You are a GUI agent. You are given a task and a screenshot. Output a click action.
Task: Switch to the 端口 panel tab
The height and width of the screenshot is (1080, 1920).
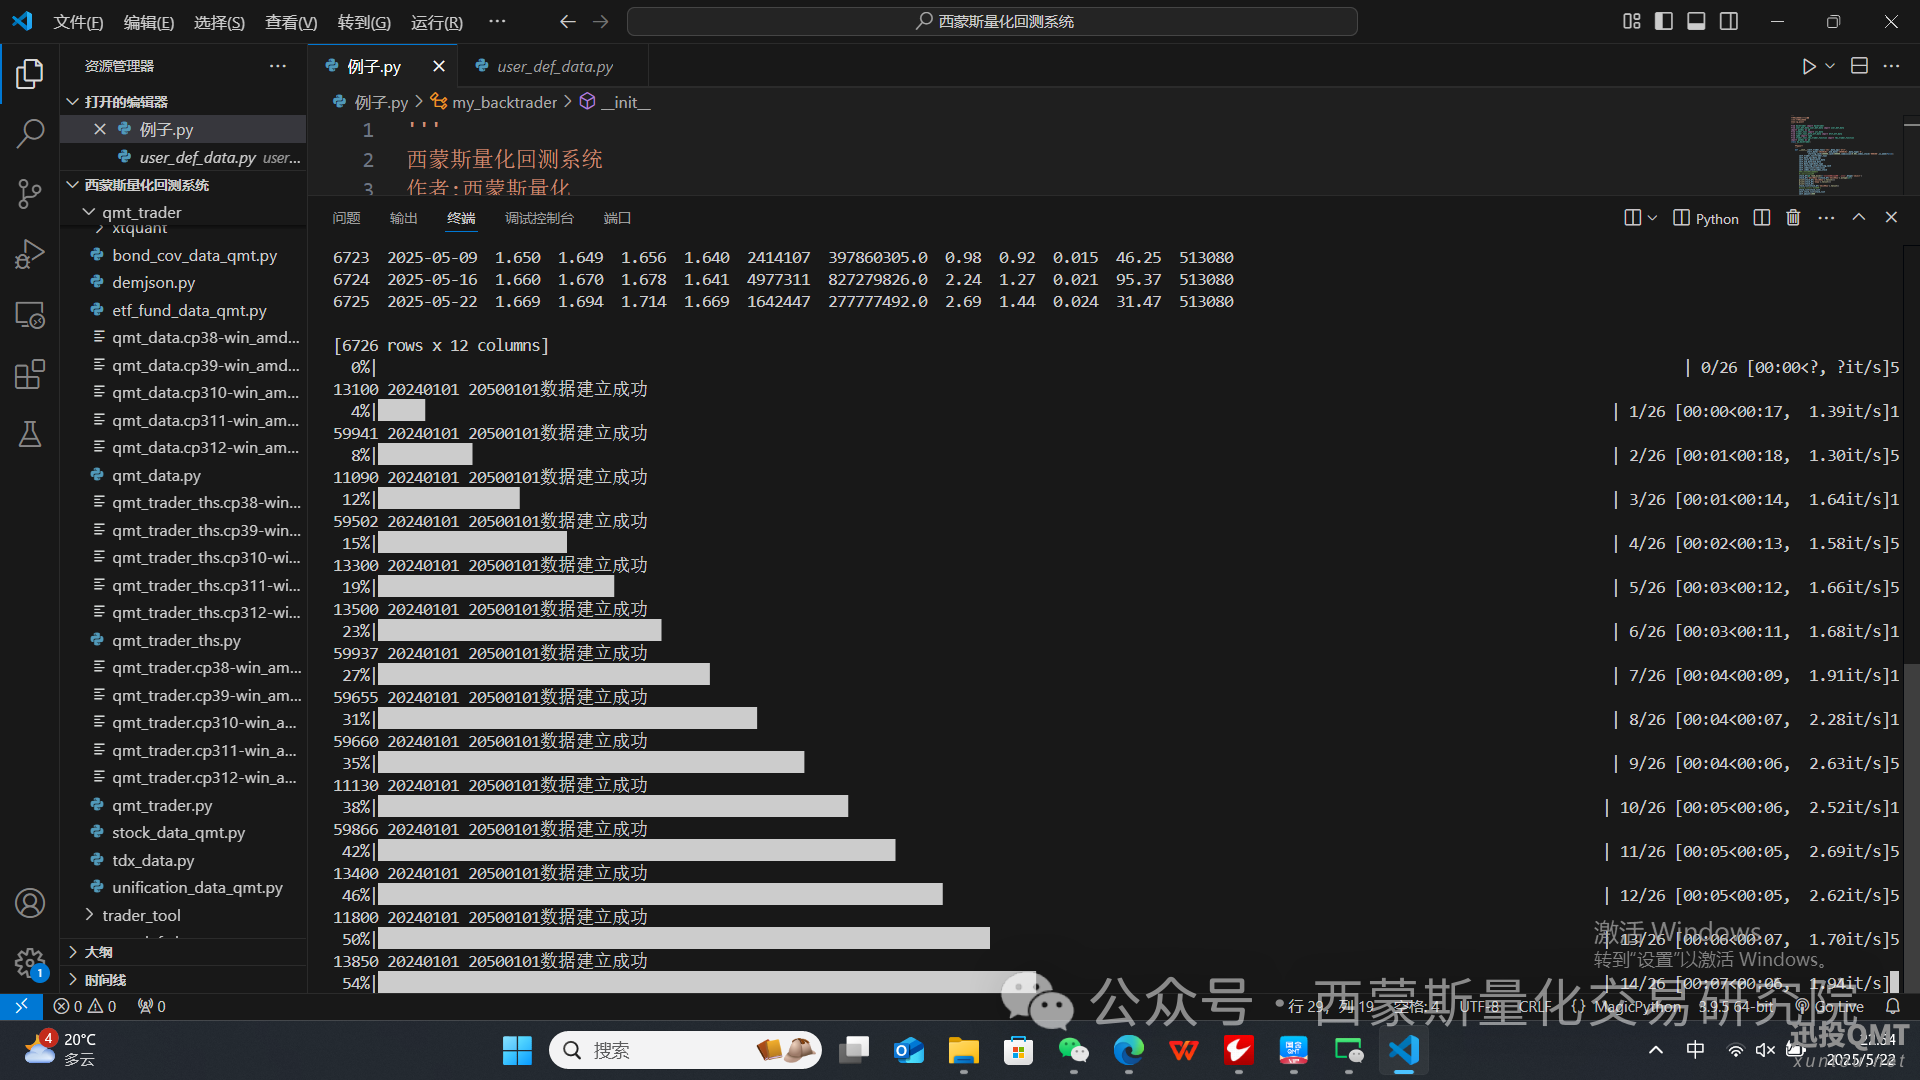tap(617, 218)
